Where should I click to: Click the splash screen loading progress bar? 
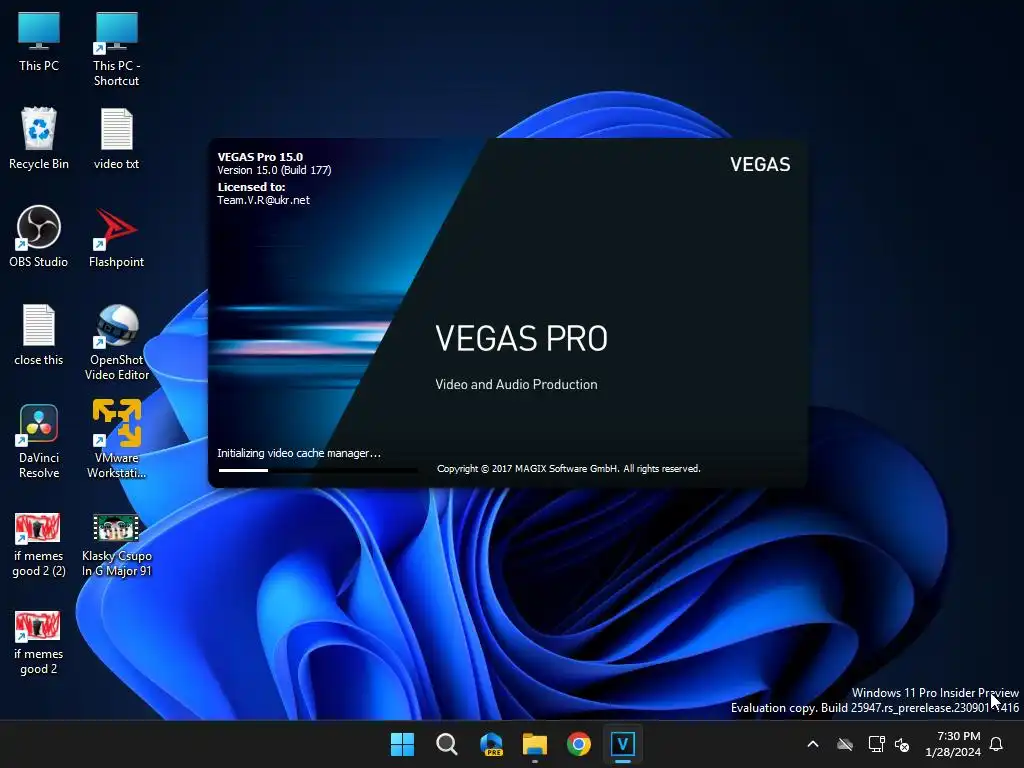click(x=317, y=470)
